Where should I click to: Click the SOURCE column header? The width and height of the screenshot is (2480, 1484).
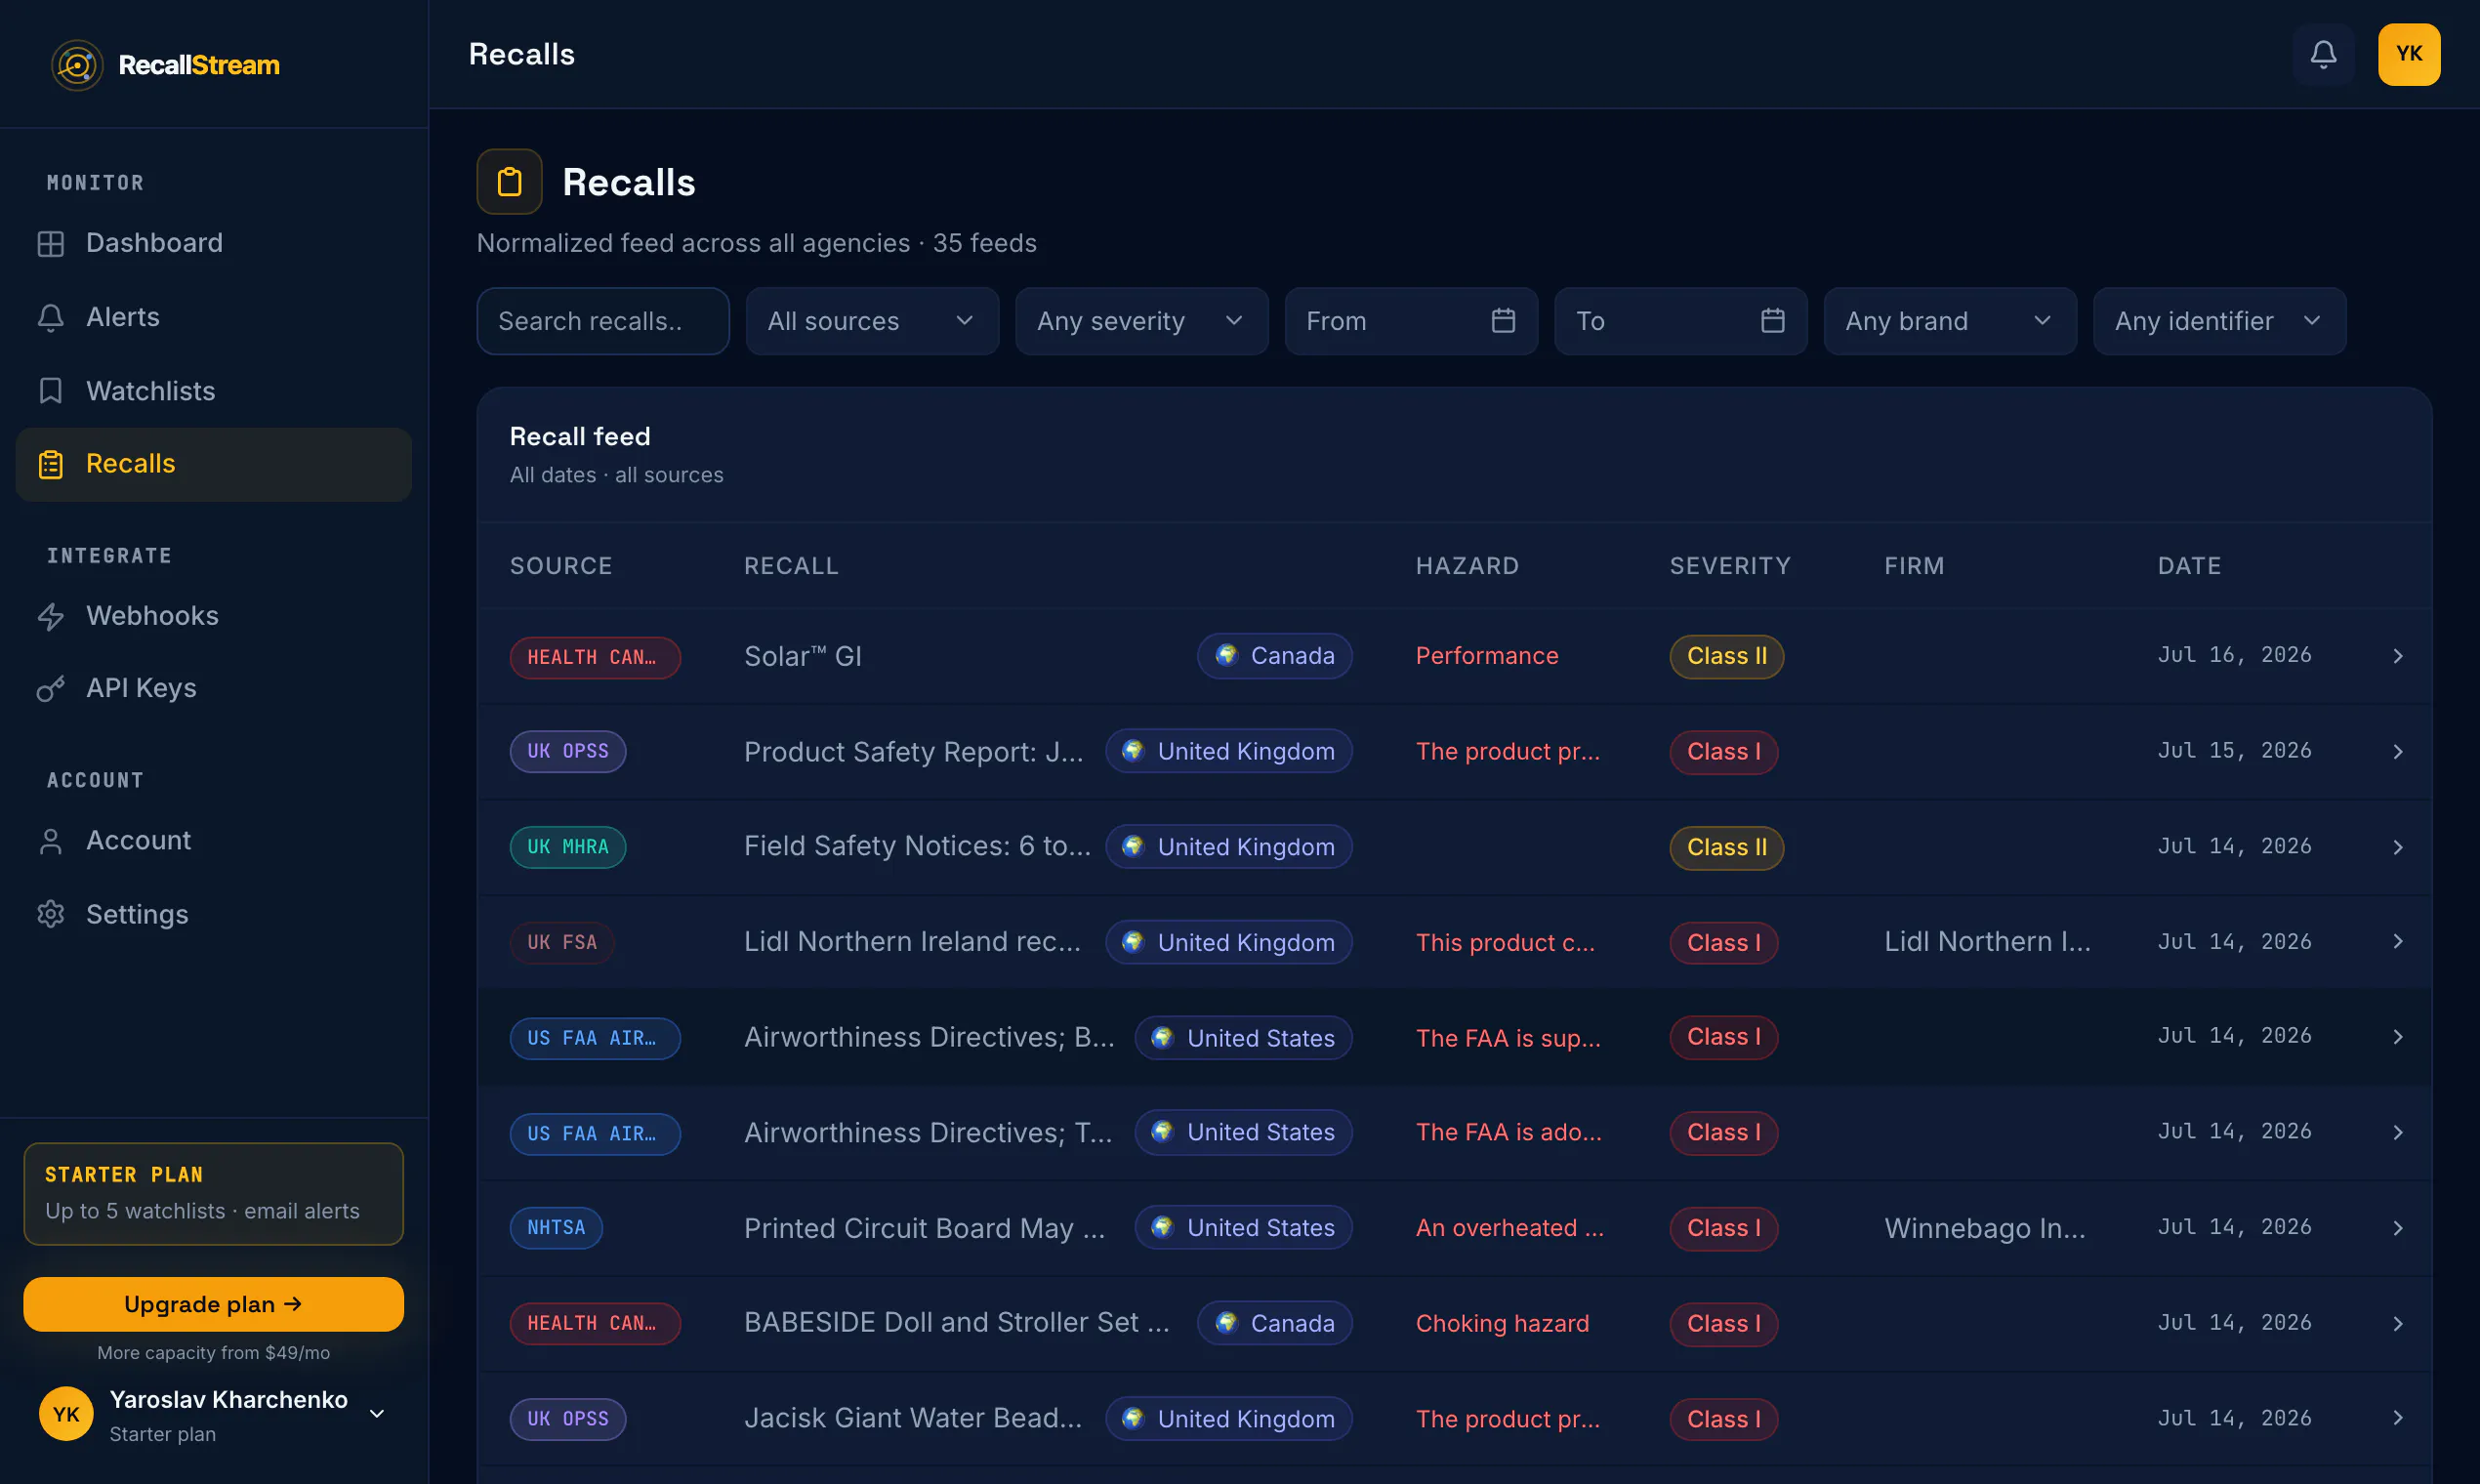click(561, 566)
